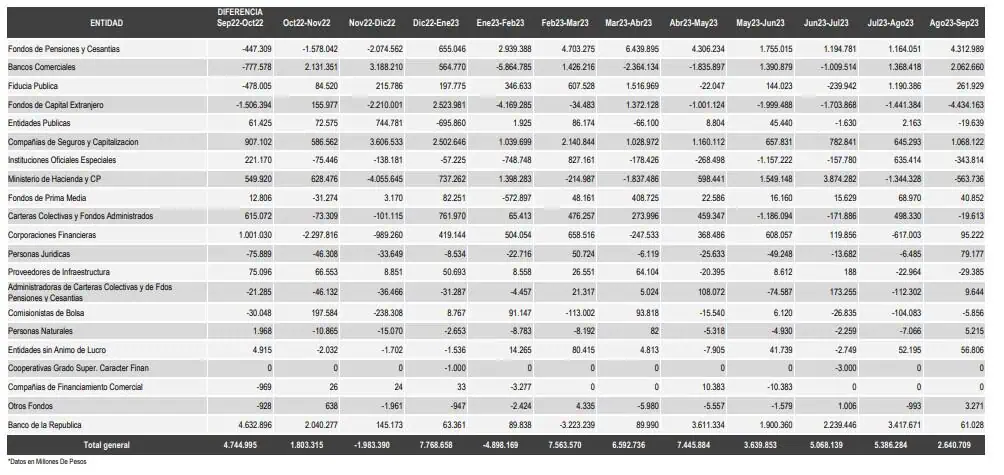
Task: Click the Comisionistas de Bolsa row label
Action: [x=46, y=313]
